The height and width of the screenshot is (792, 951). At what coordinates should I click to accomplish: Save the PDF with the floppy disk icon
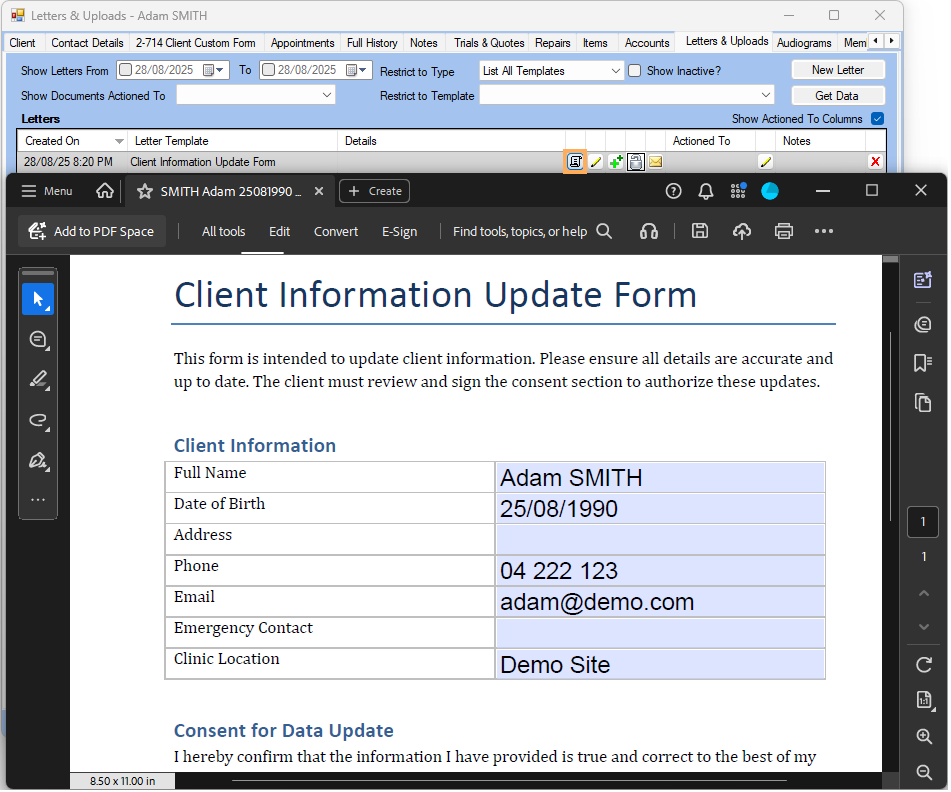(700, 231)
